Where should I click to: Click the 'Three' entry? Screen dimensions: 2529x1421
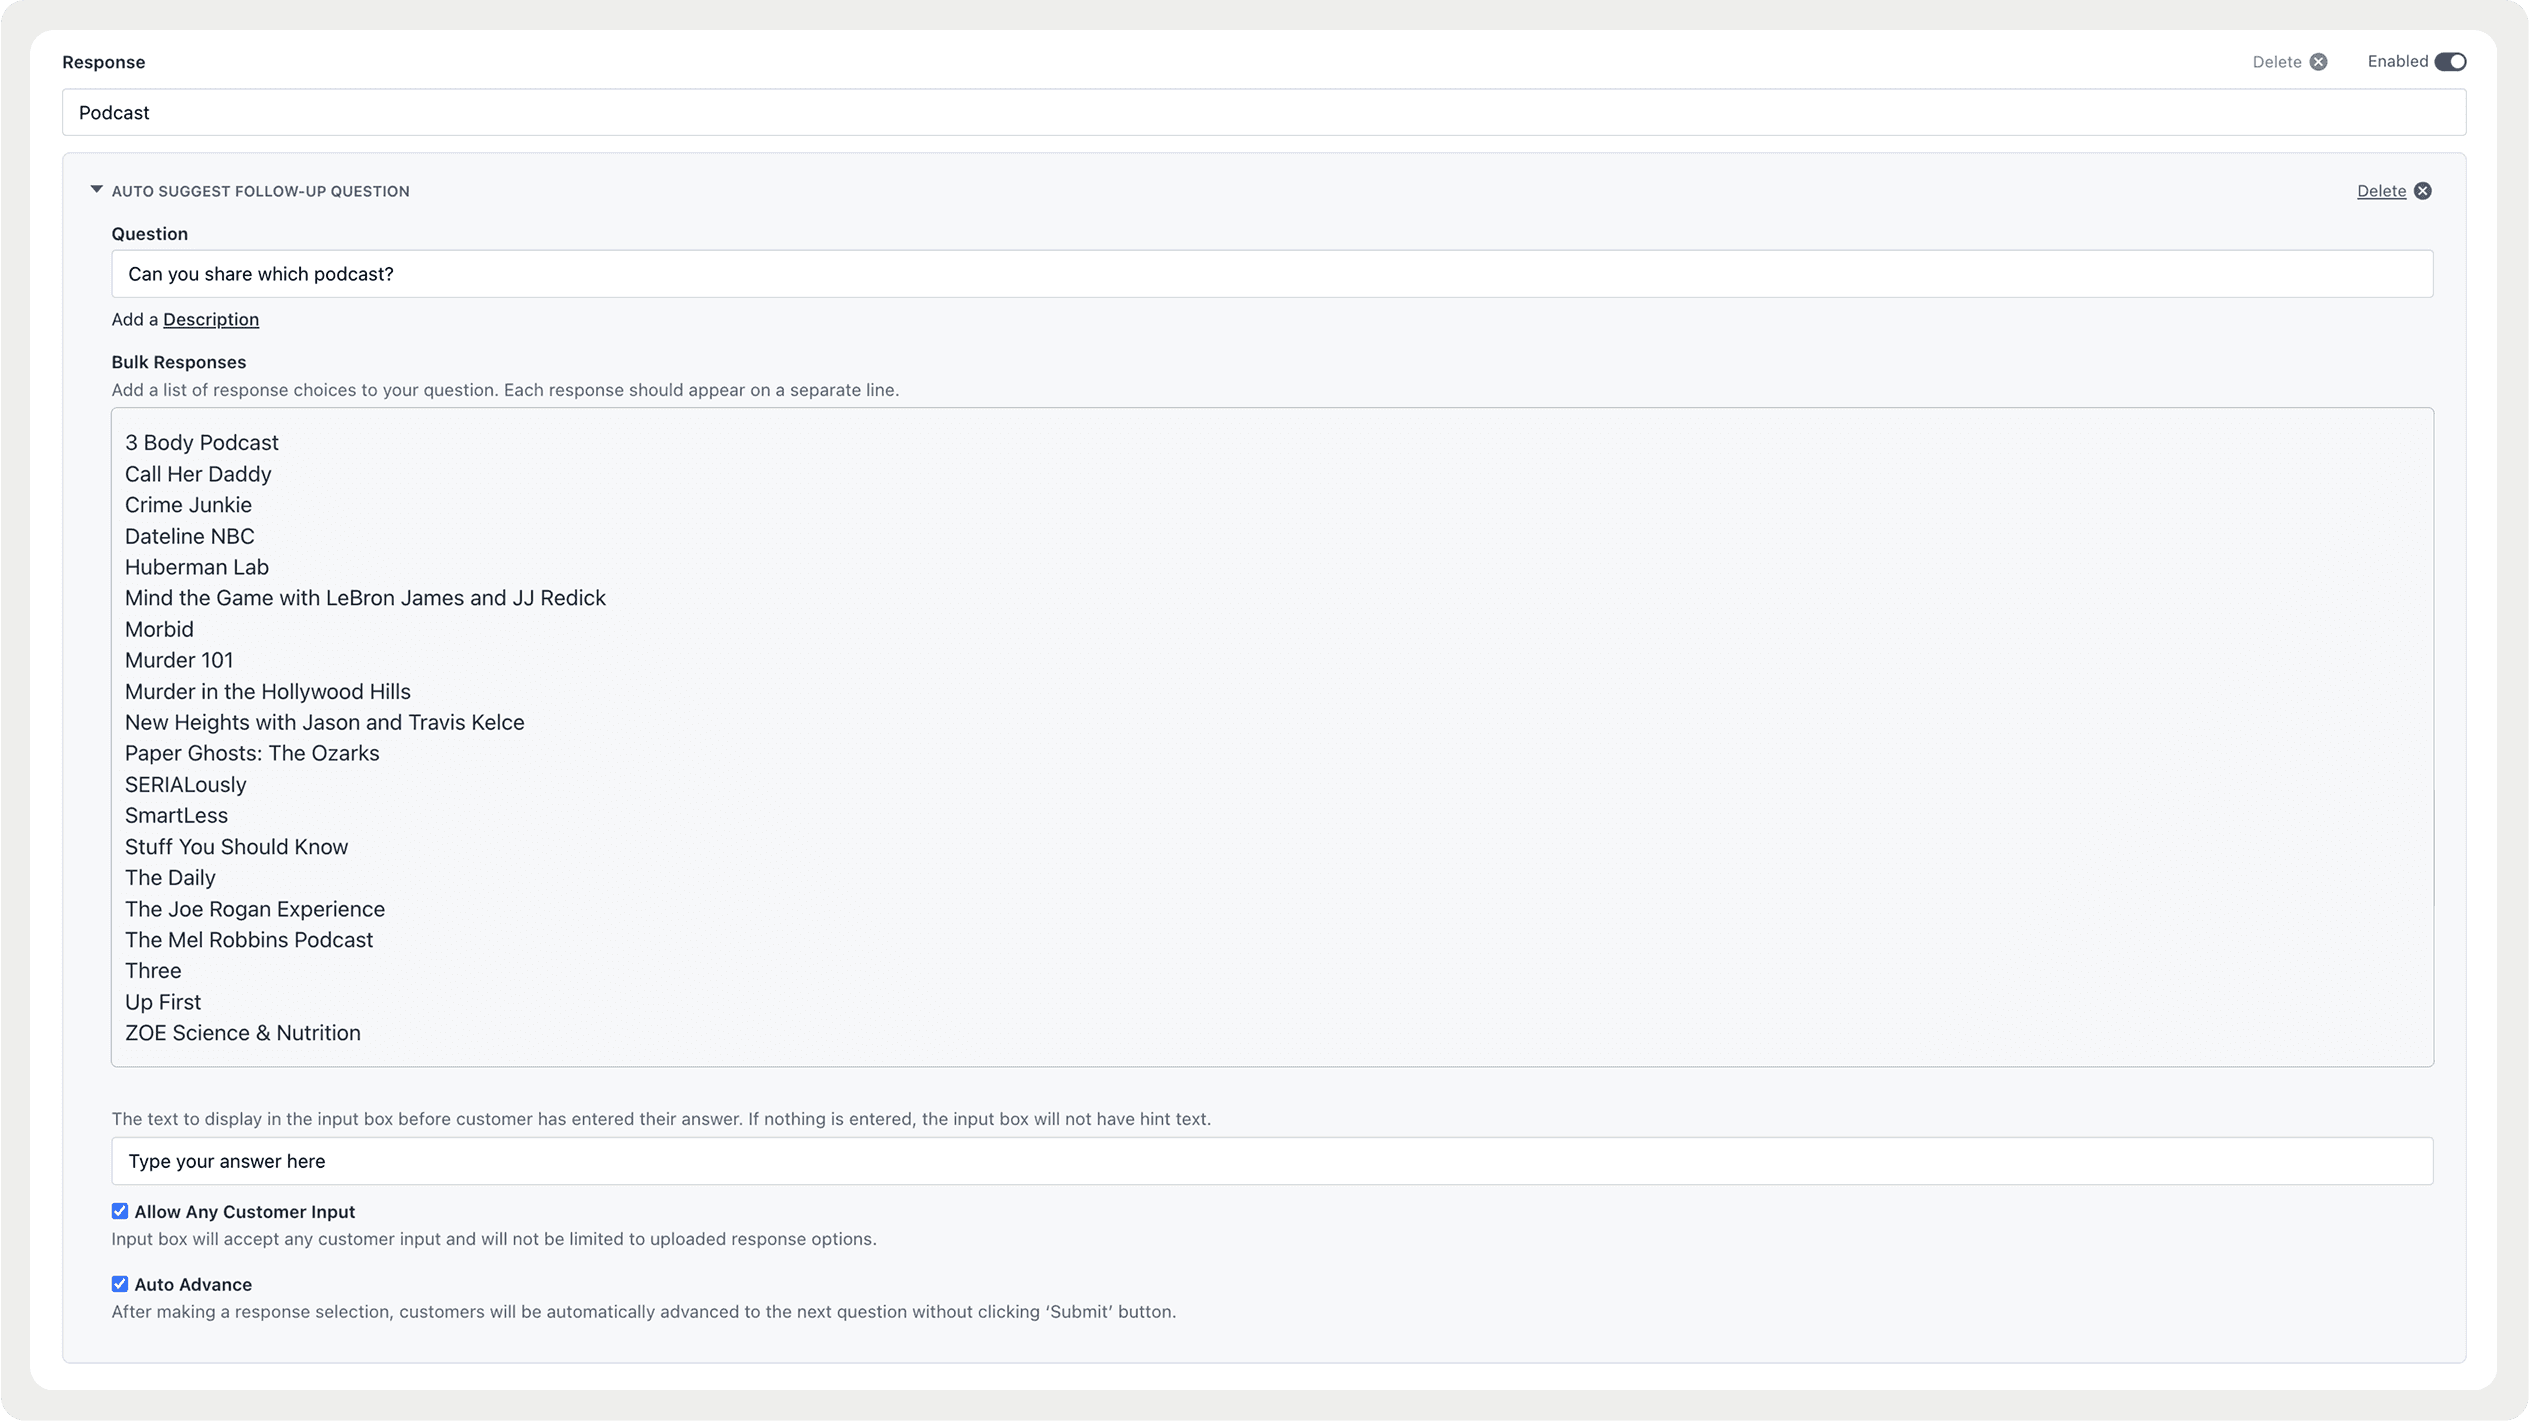[153, 971]
